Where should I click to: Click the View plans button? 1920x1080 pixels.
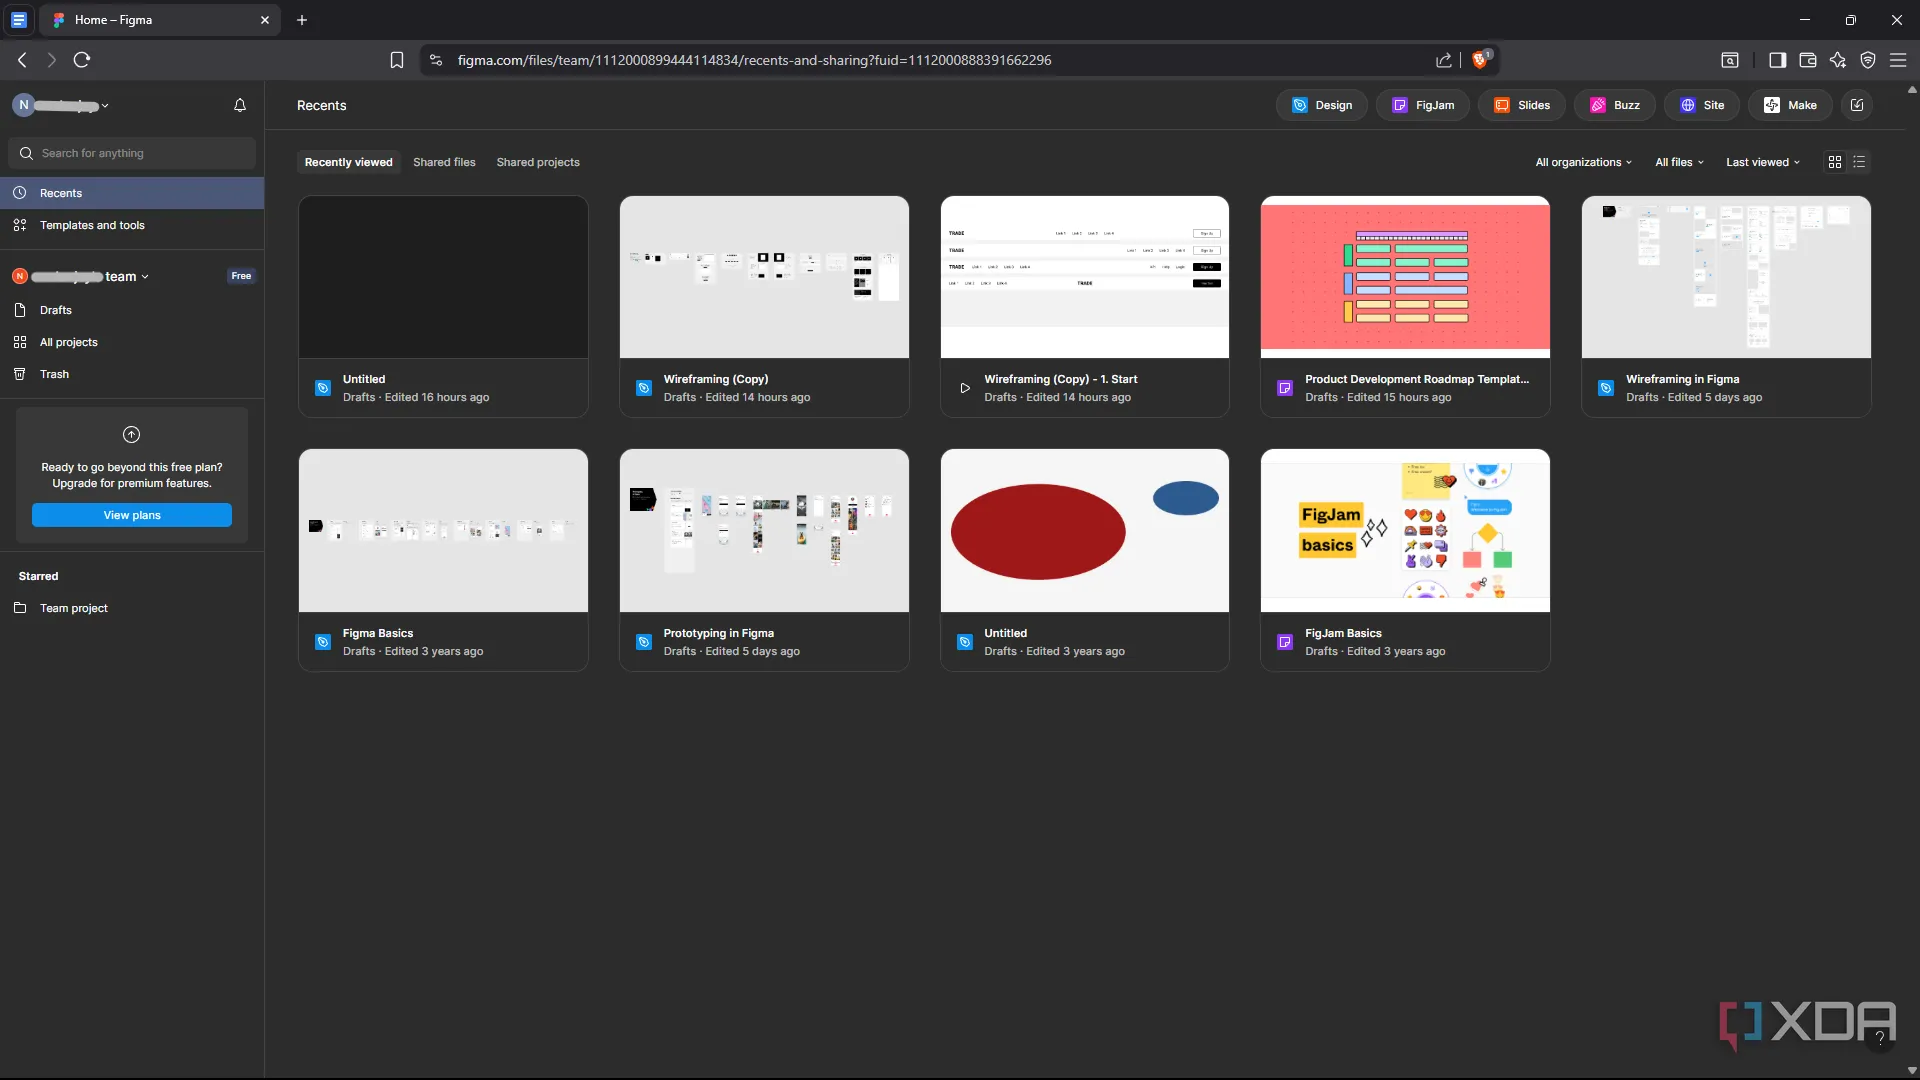[132, 515]
